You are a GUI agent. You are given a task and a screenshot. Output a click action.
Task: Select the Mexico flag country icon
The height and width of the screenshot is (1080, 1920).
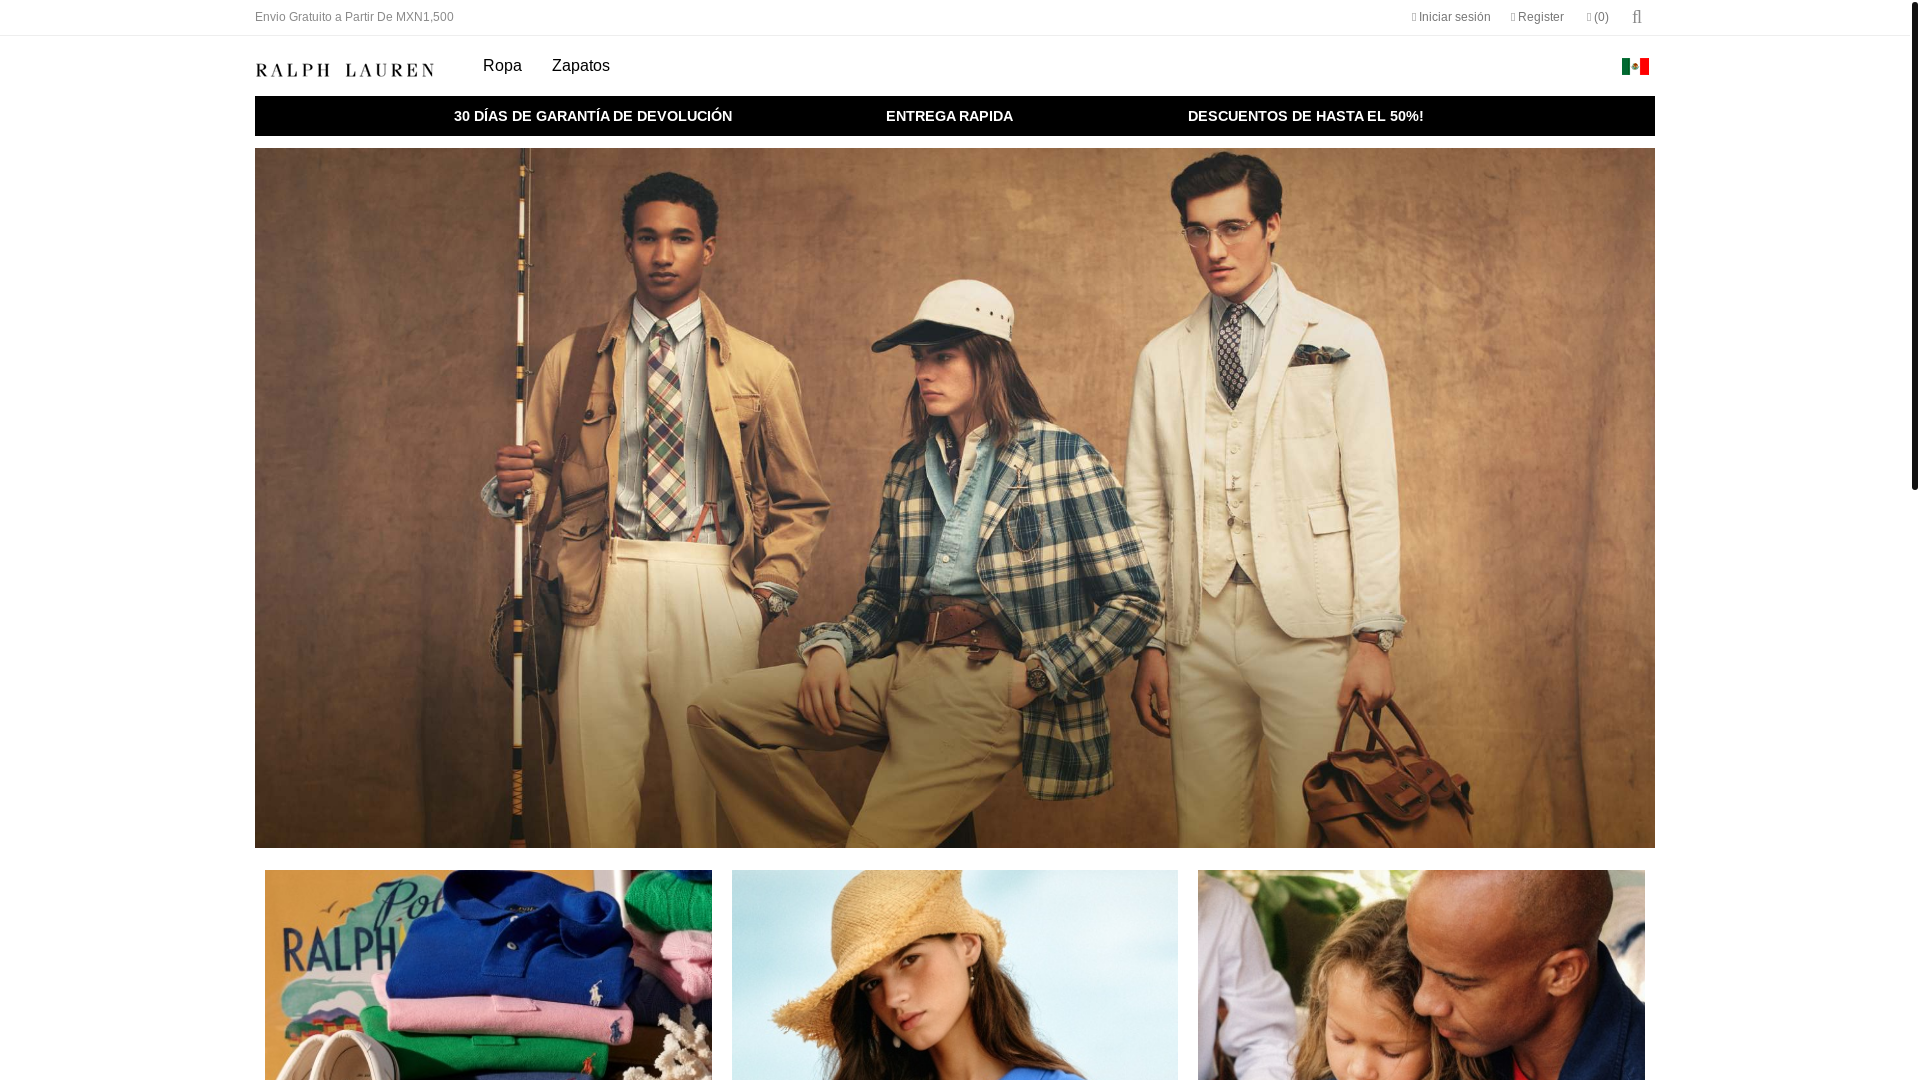[x=1635, y=66]
